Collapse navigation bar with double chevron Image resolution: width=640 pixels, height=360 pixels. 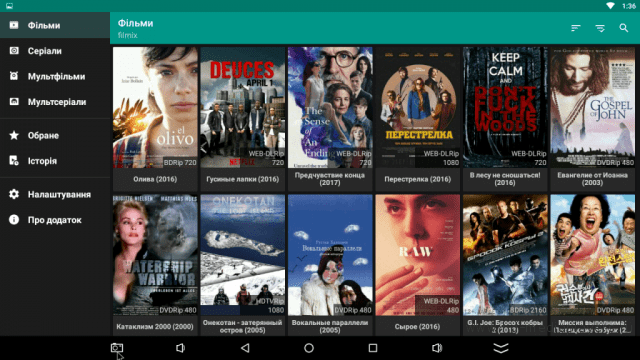tap(501, 348)
